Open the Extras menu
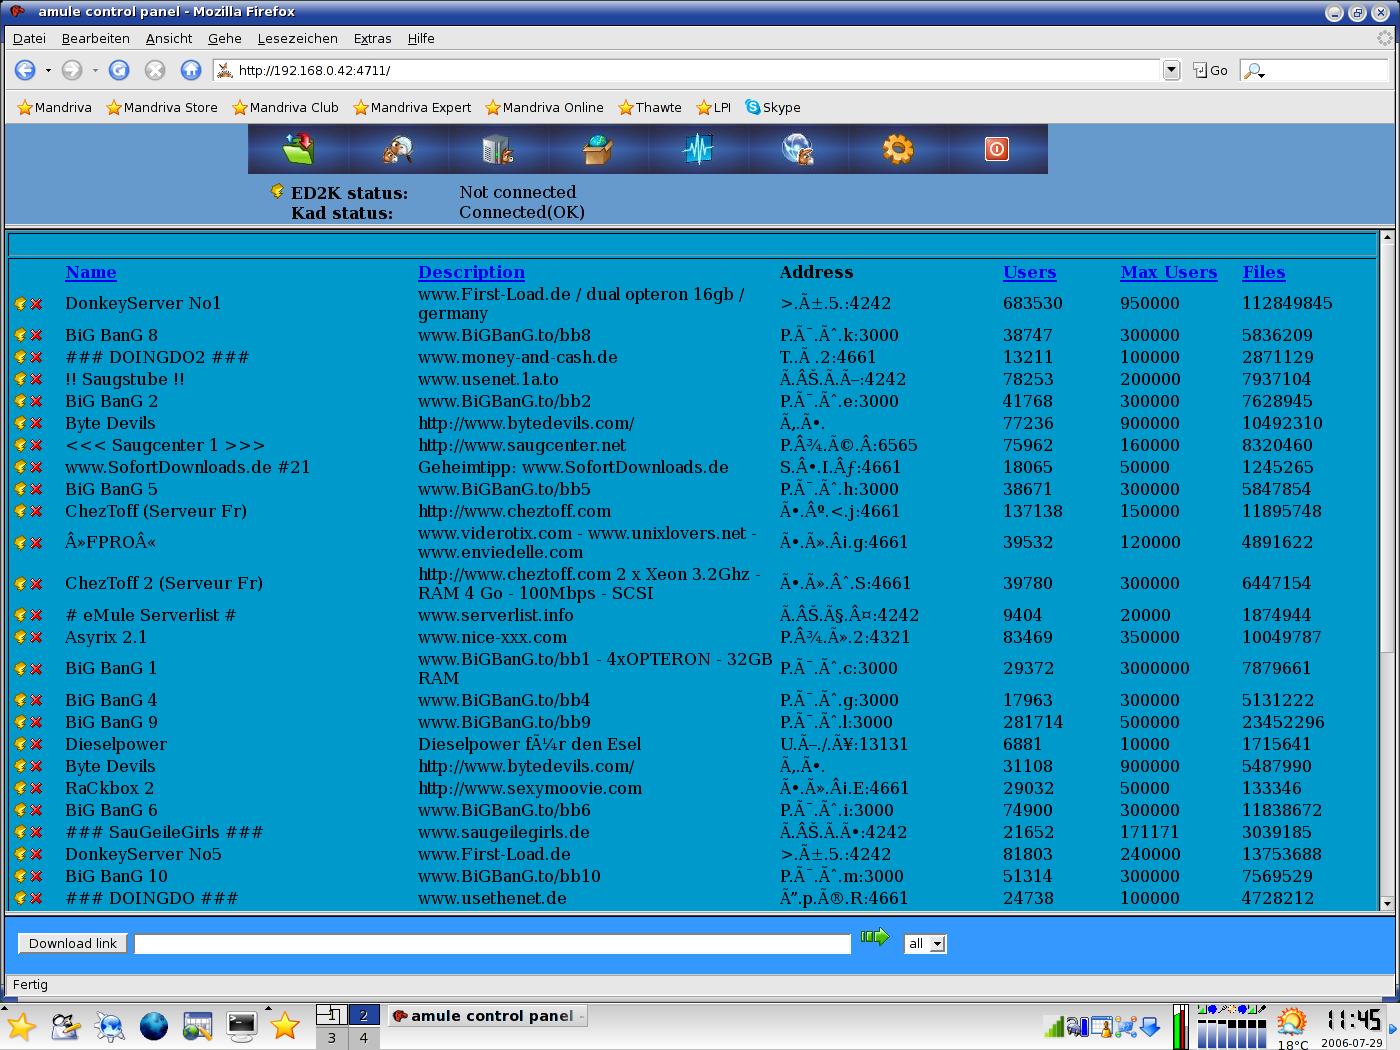The width and height of the screenshot is (1400, 1050). click(372, 38)
